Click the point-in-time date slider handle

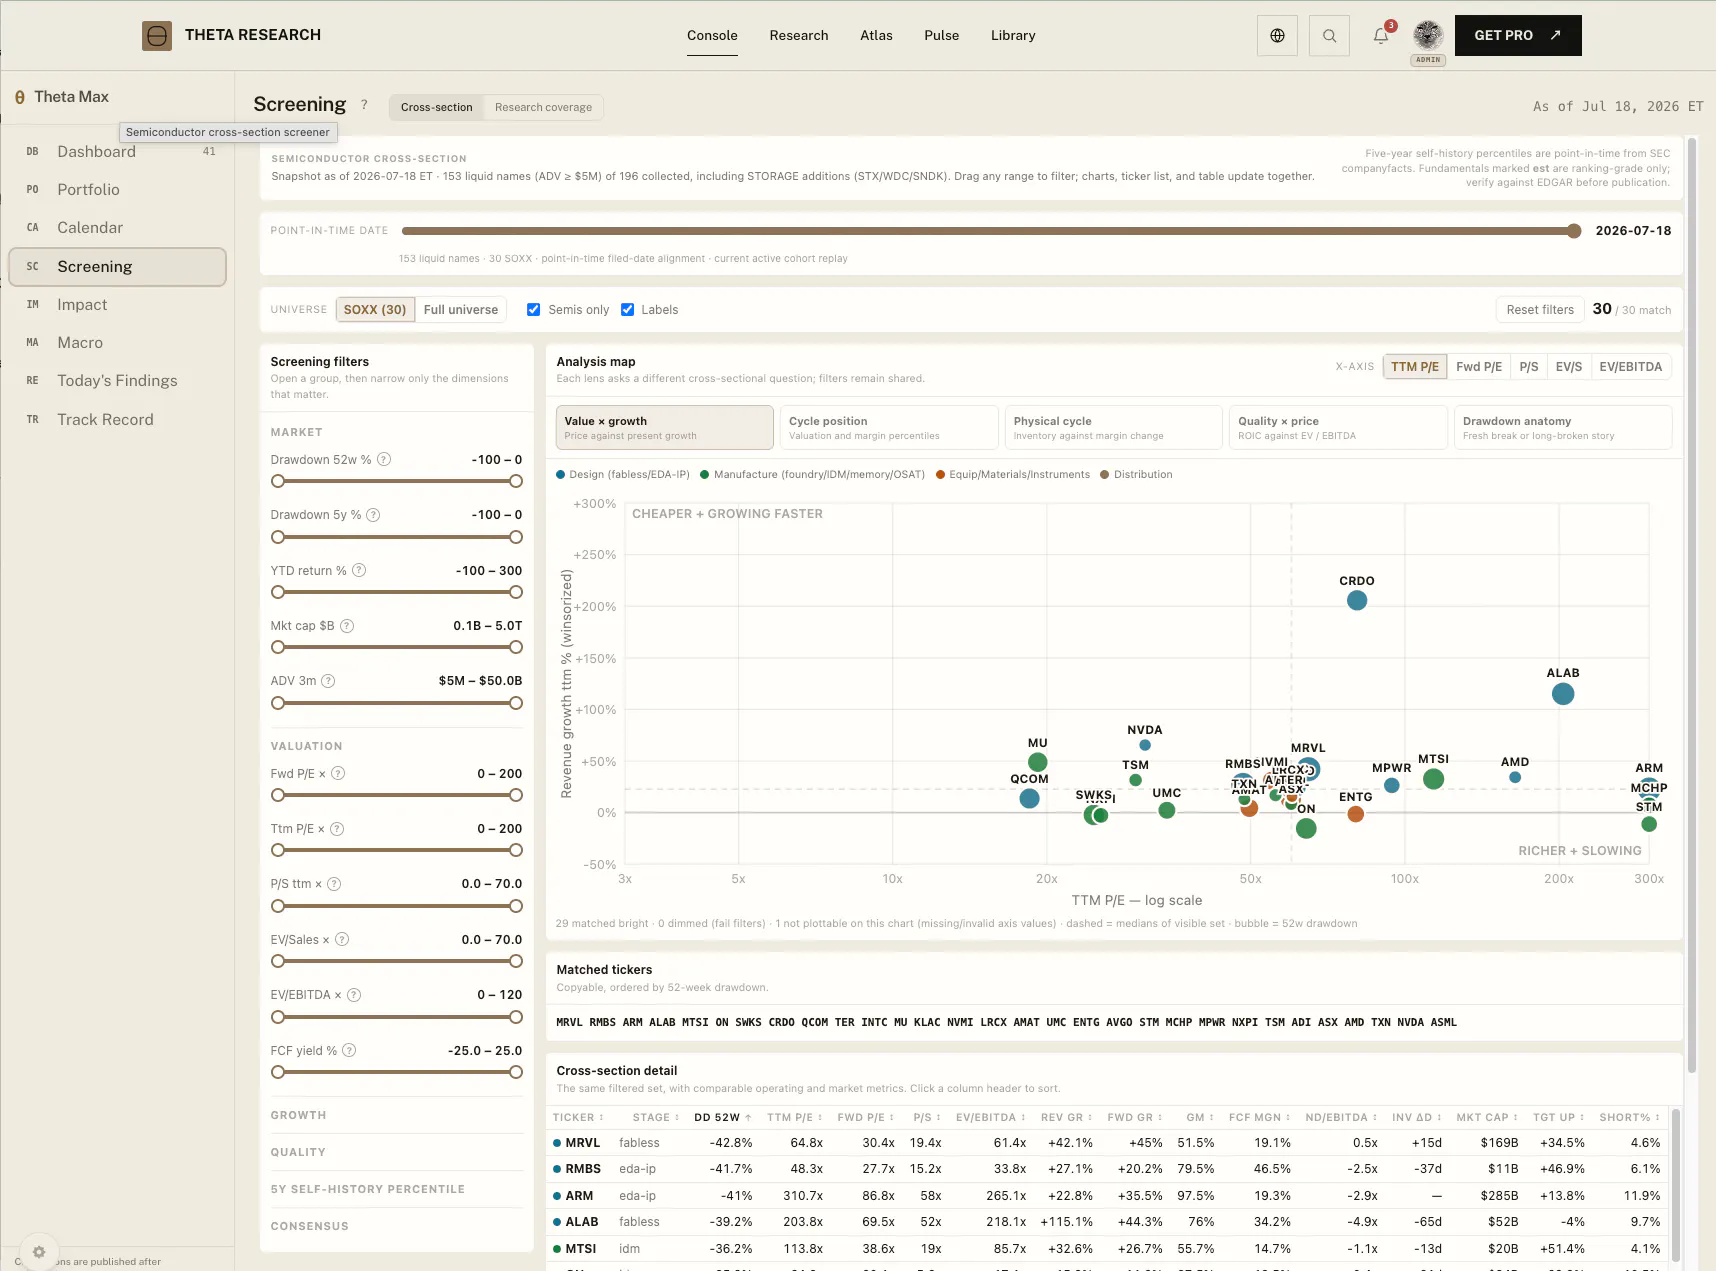point(1574,231)
